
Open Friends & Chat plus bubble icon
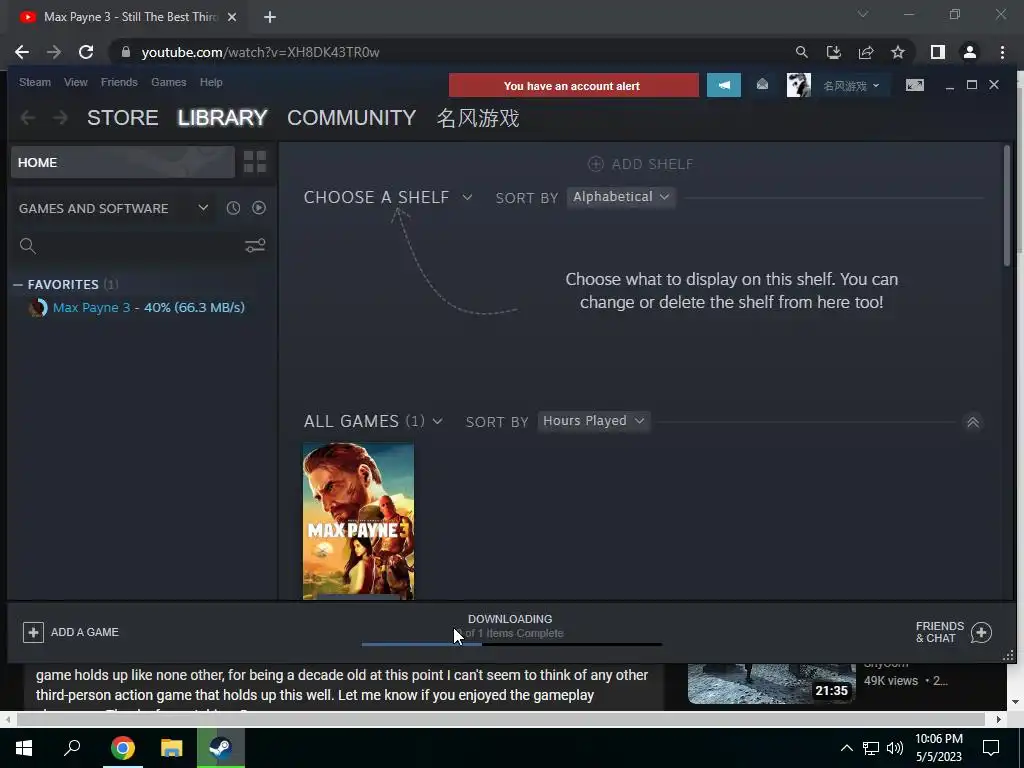pos(981,632)
